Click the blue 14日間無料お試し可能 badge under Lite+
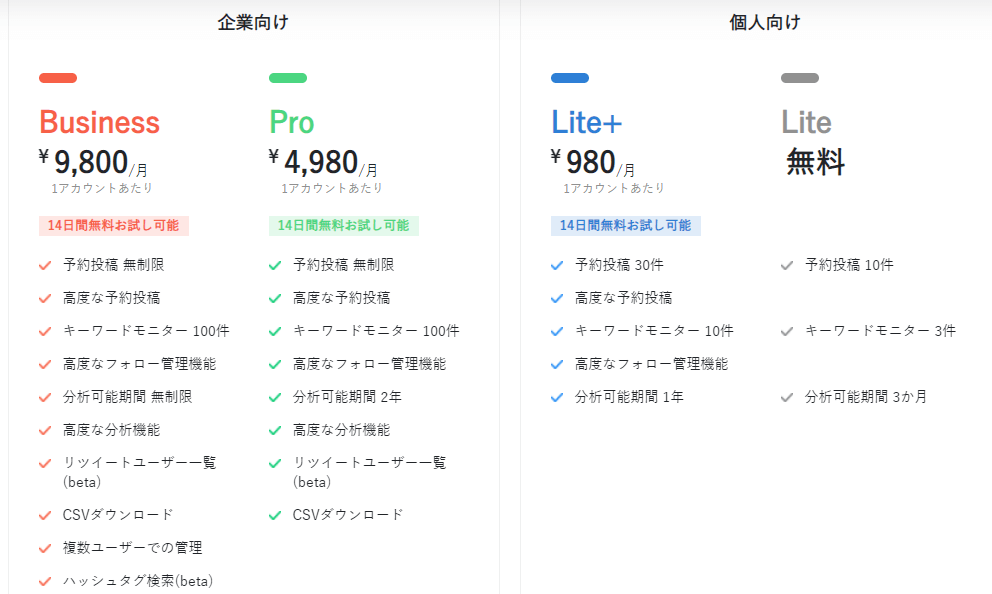 [626, 226]
